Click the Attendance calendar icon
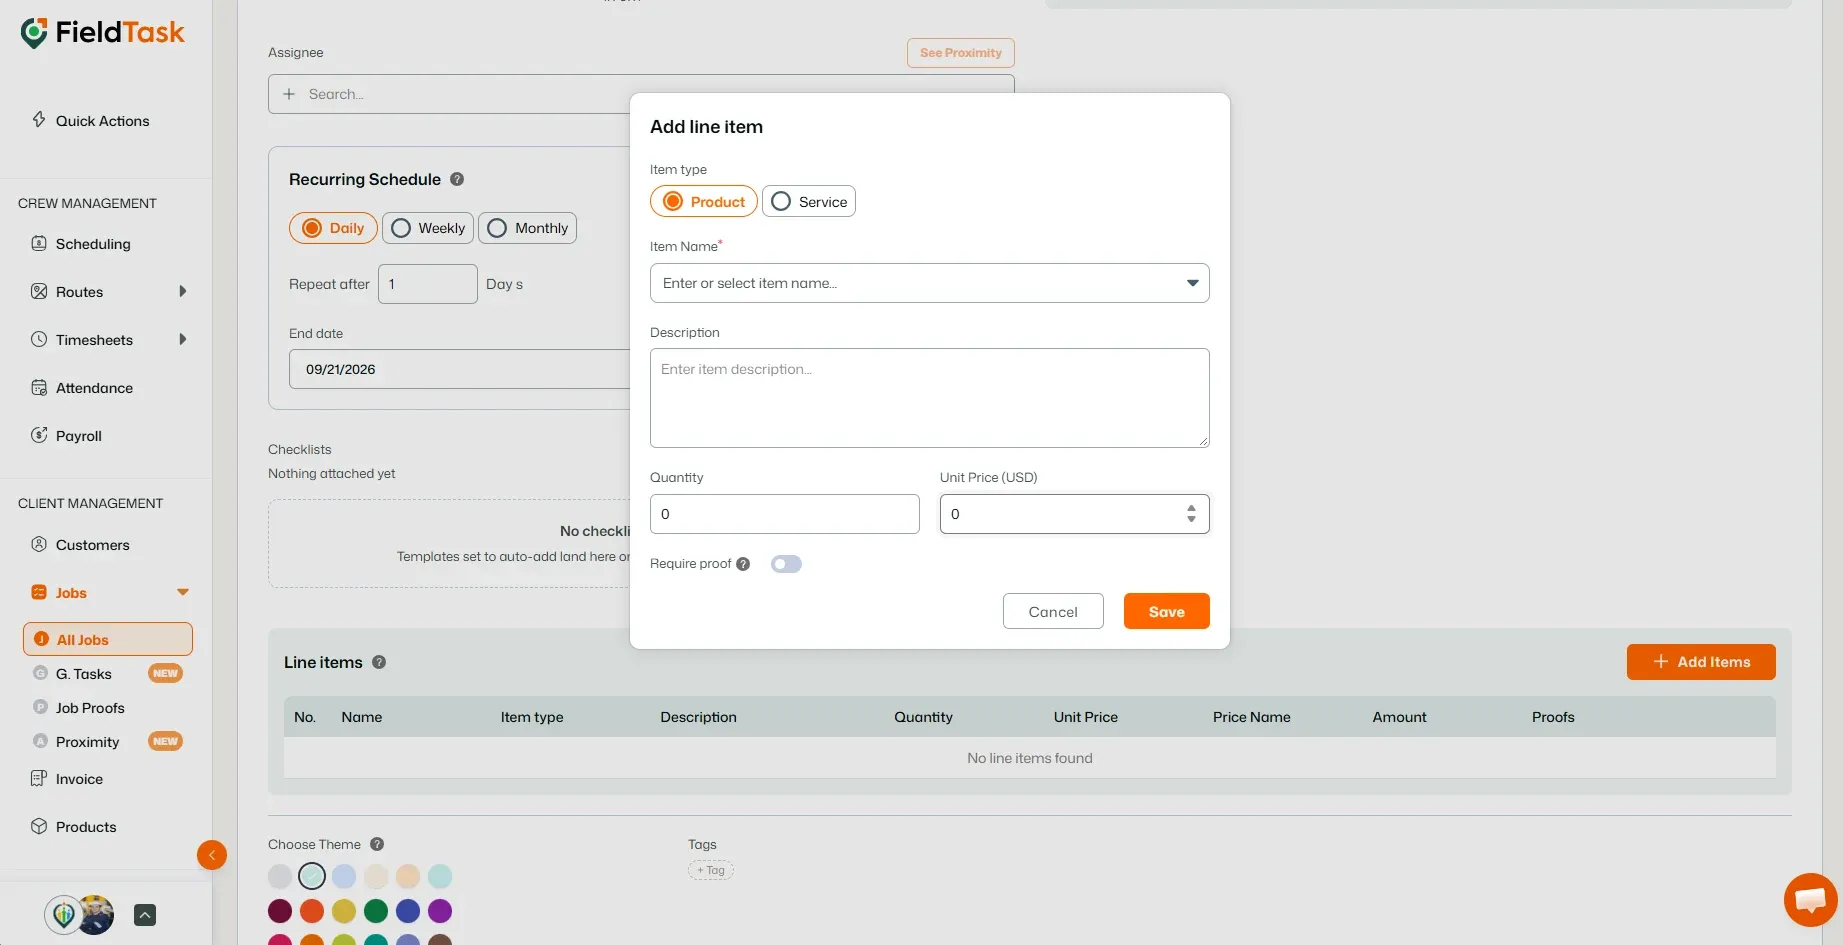 point(39,387)
